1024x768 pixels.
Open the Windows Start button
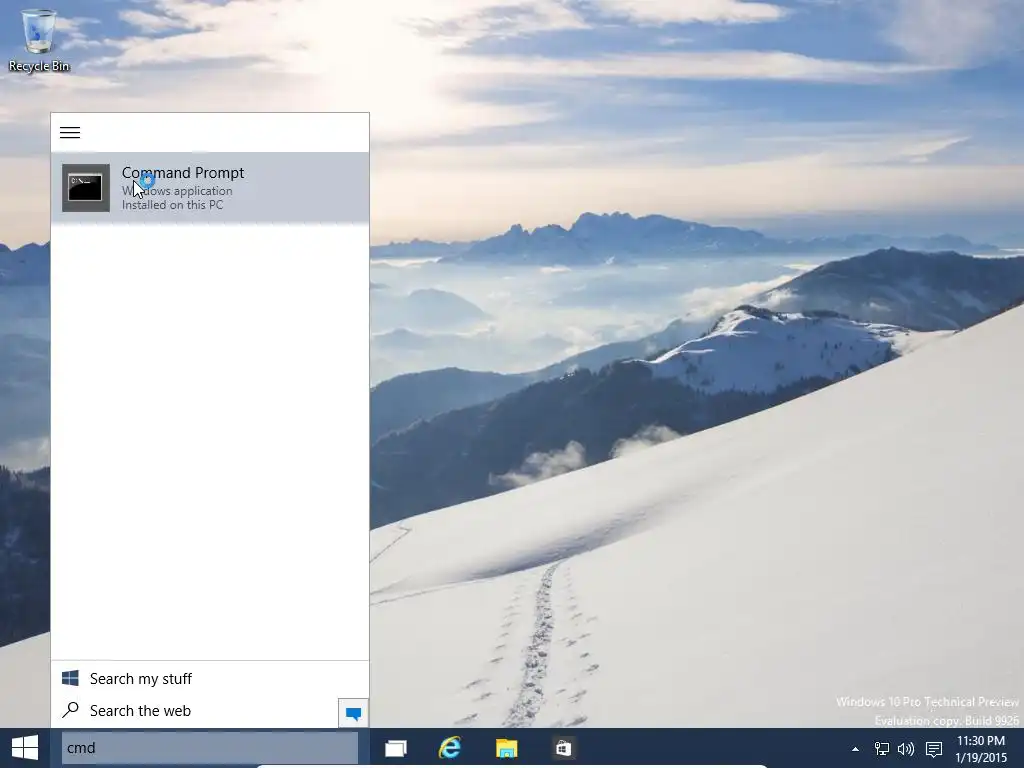click(x=25, y=748)
